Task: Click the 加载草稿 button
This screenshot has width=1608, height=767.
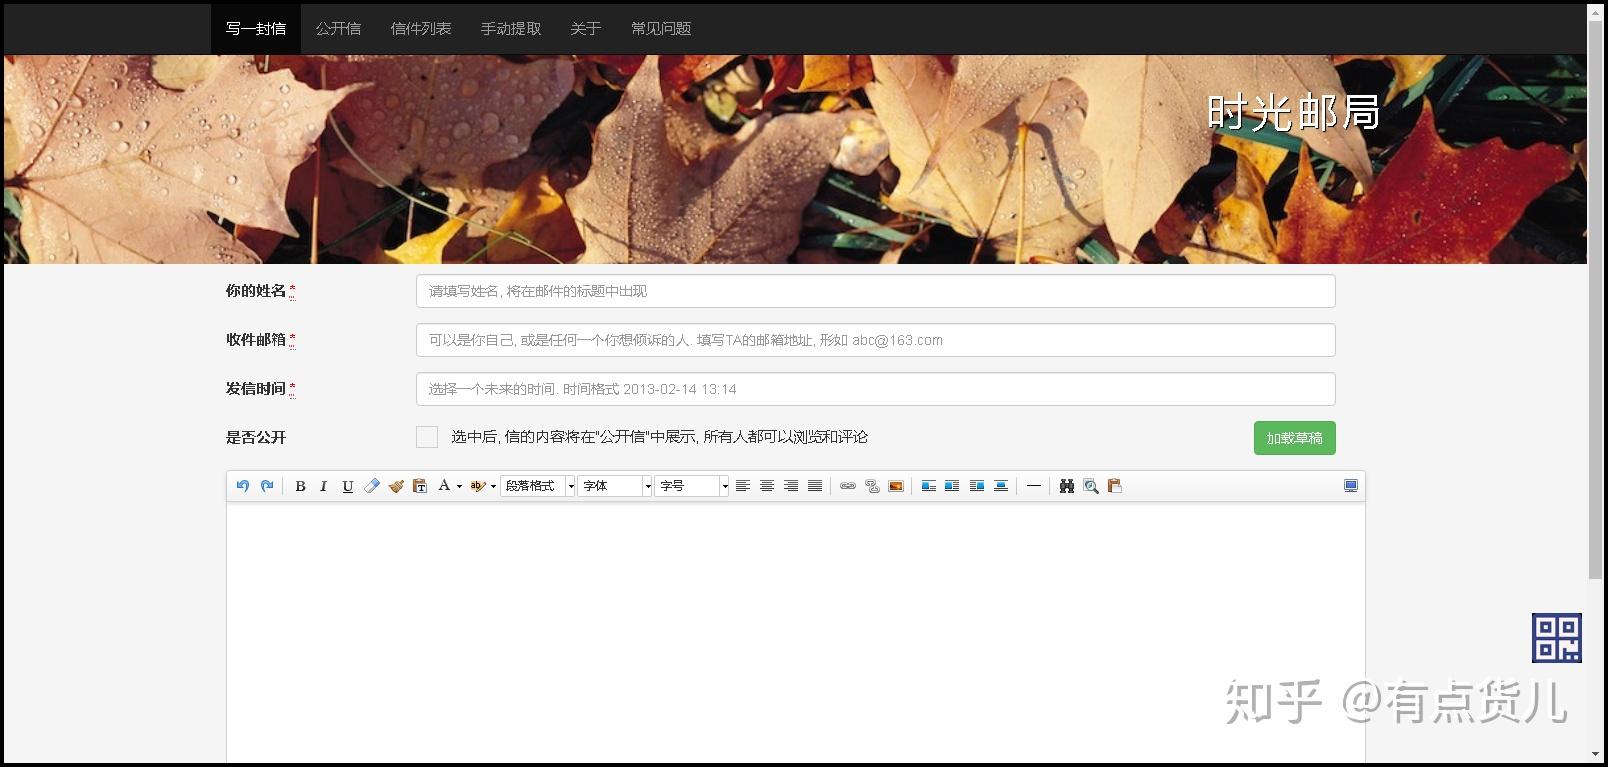Action: click(1294, 438)
